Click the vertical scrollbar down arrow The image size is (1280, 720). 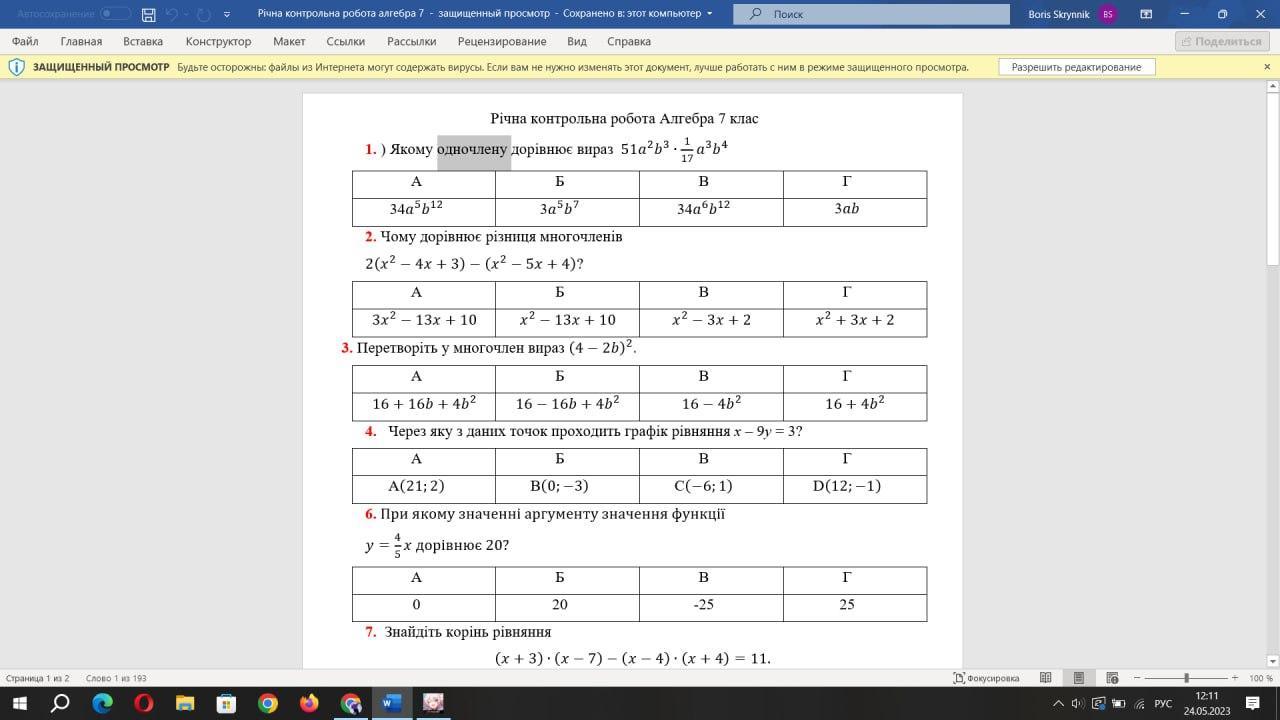pos(1272,661)
